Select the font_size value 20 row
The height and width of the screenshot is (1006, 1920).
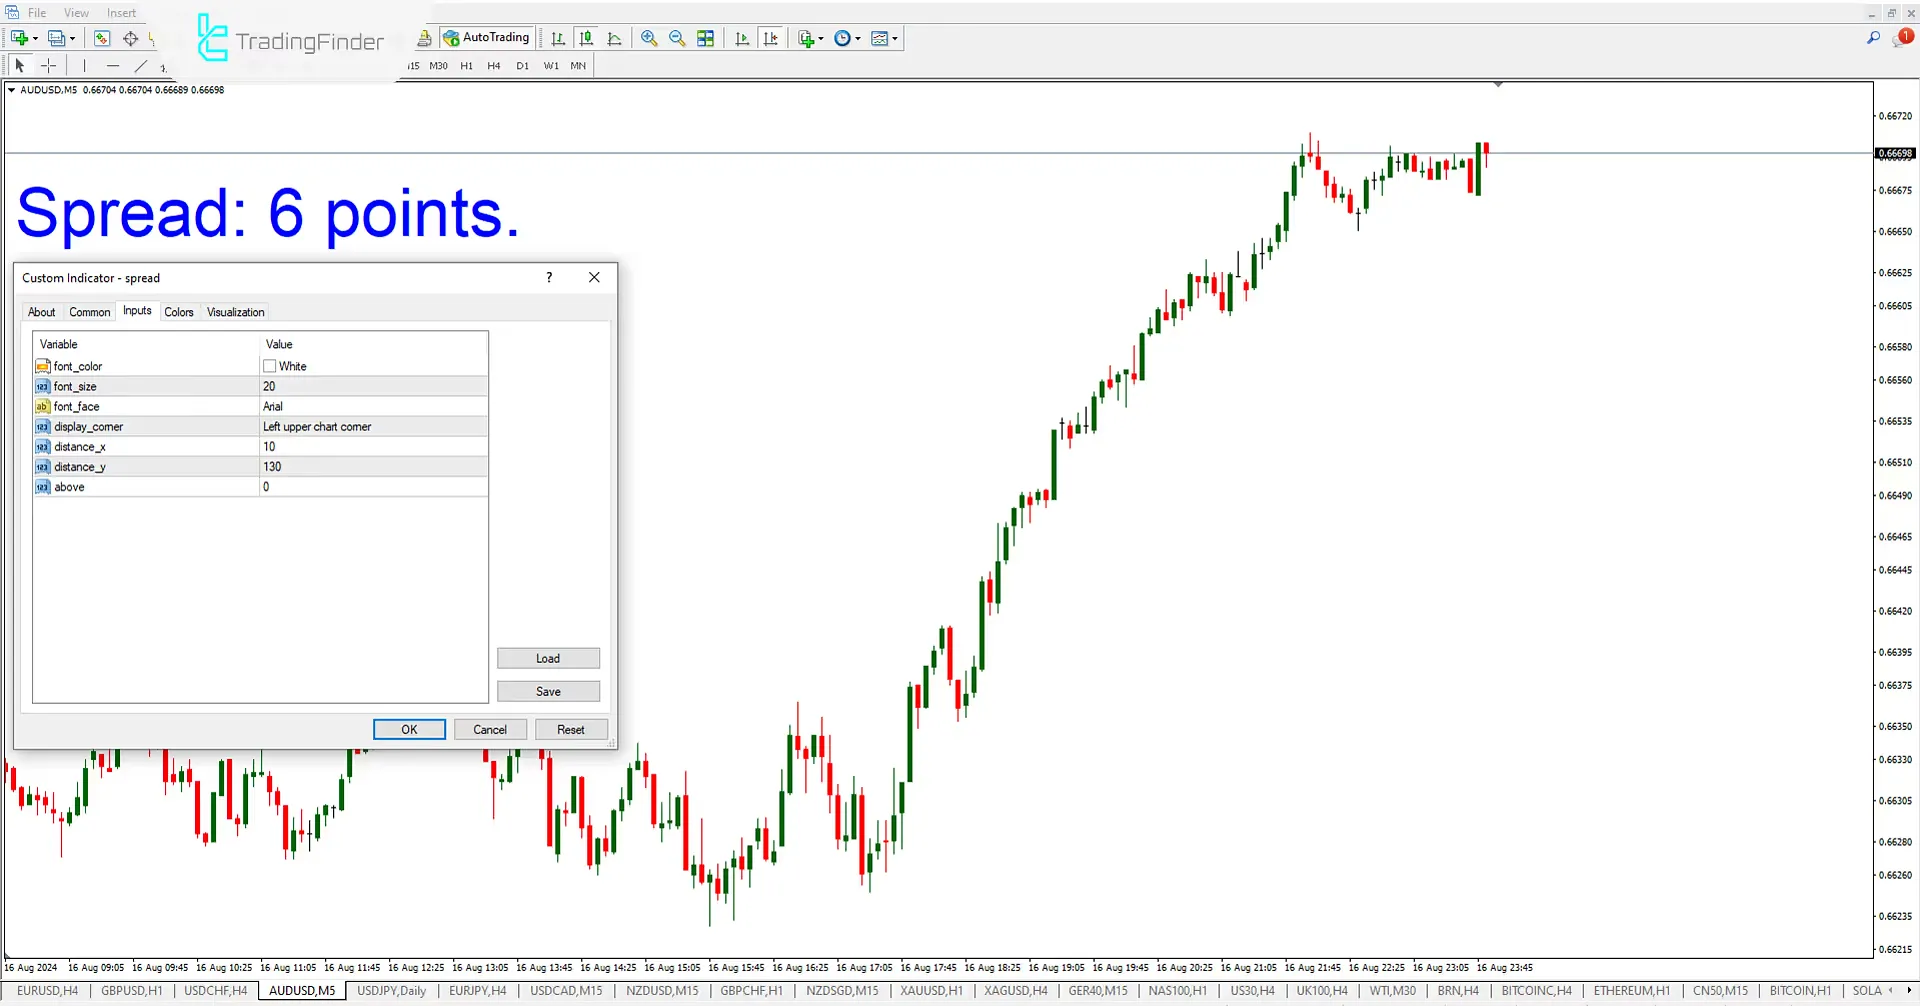pos(300,386)
